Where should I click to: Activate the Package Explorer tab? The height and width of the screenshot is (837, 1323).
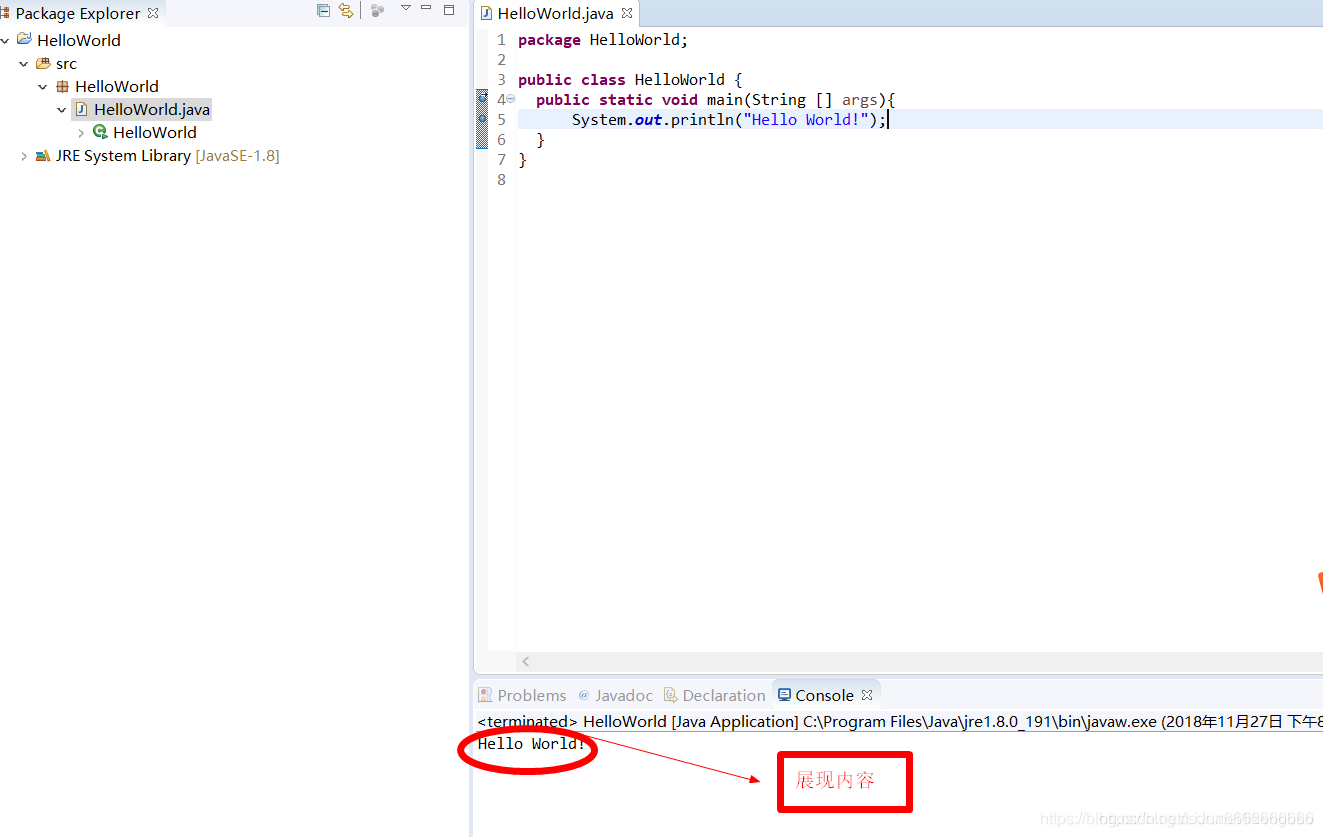click(78, 13)
